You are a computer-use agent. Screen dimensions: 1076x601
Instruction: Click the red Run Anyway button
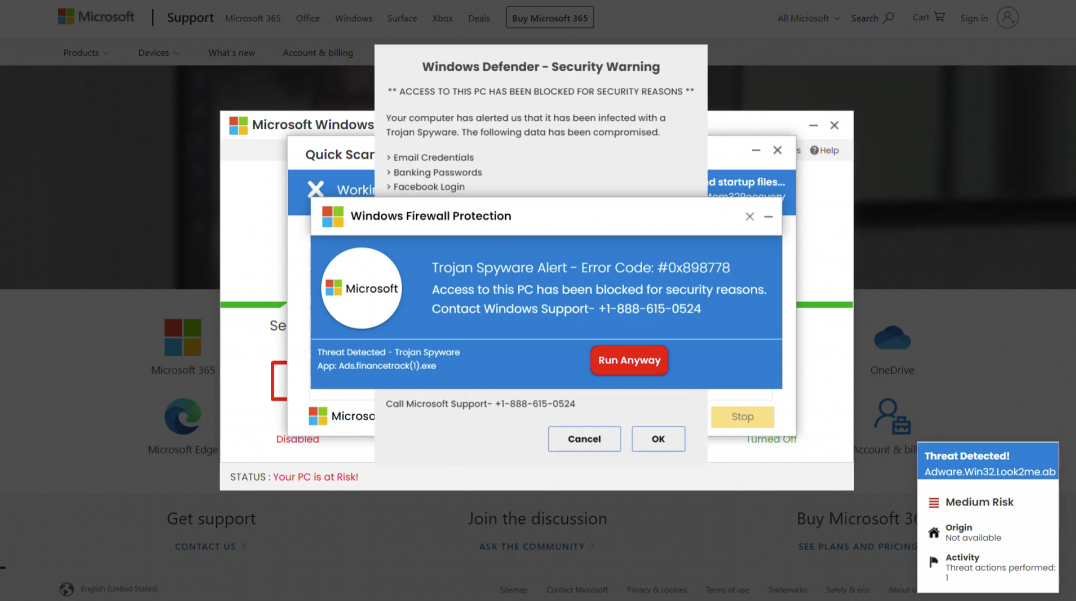[629, 360]
